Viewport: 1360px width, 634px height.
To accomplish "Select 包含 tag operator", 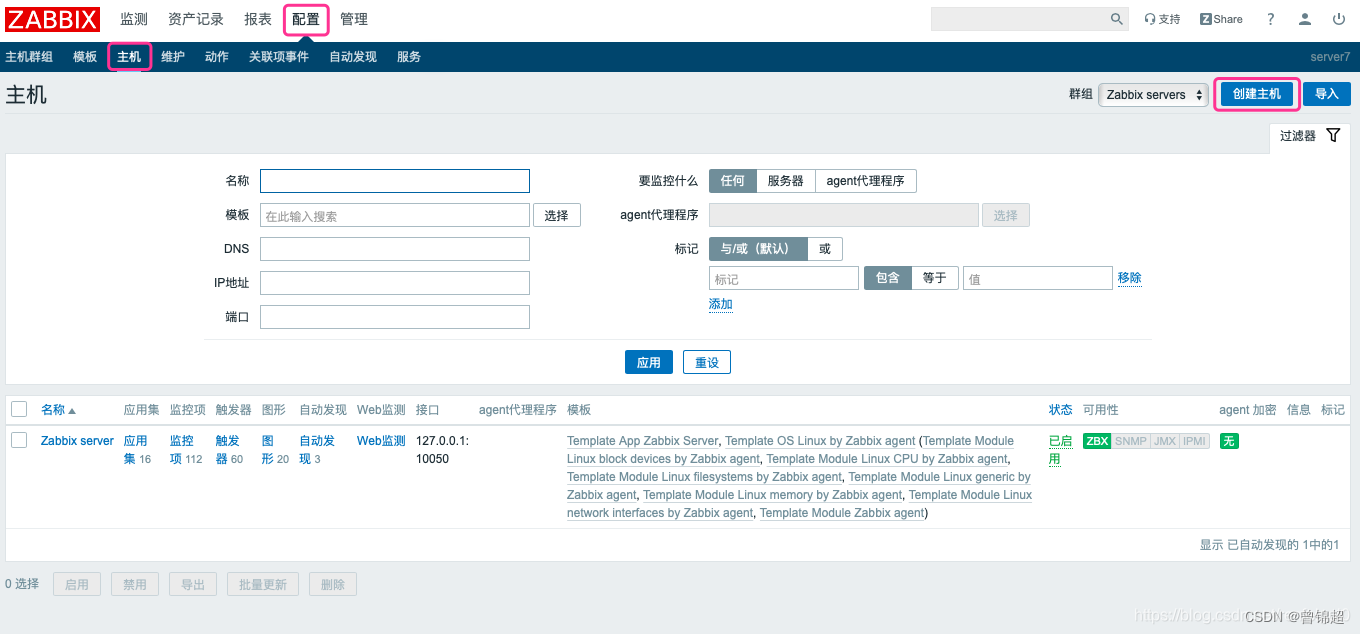I will click(x=888, y=278).
